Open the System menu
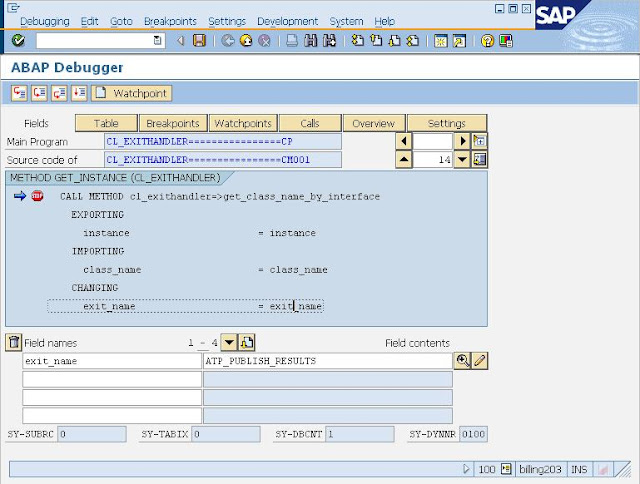 point(346,21)
